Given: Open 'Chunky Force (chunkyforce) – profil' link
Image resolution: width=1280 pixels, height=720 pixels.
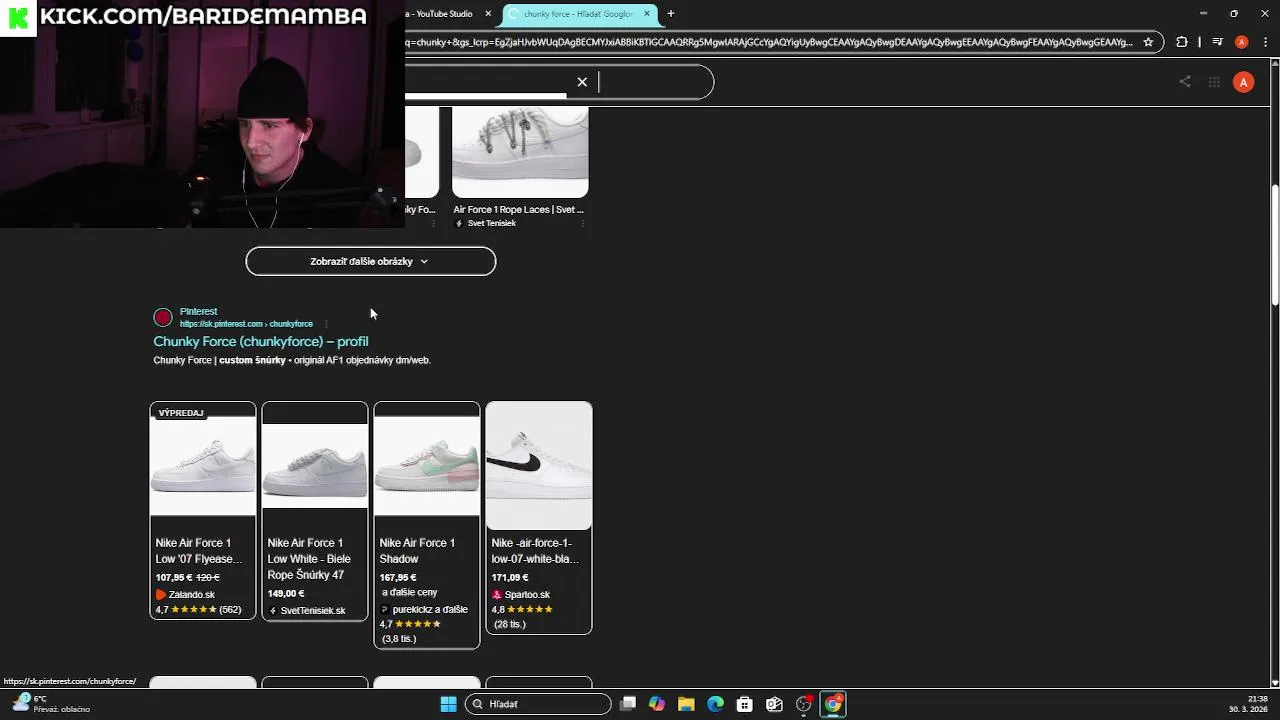Looking at the screenshot, I should pos(261,342).
